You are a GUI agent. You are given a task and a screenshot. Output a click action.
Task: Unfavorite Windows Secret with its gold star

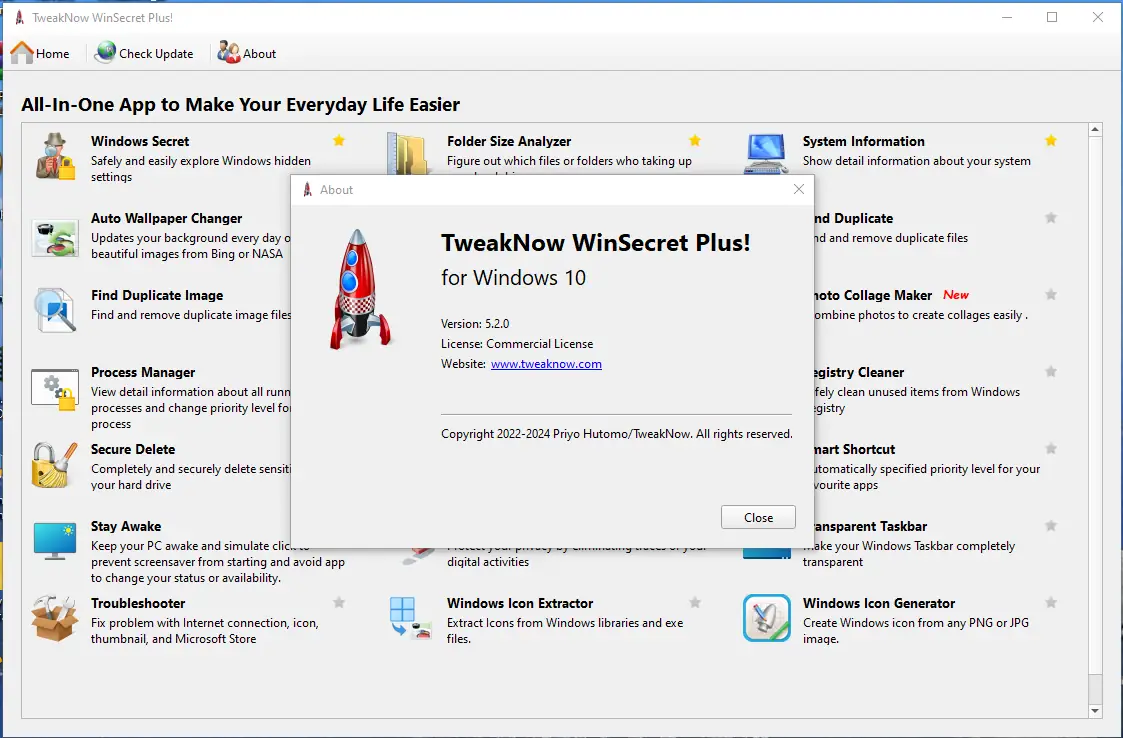click(339, 140)
